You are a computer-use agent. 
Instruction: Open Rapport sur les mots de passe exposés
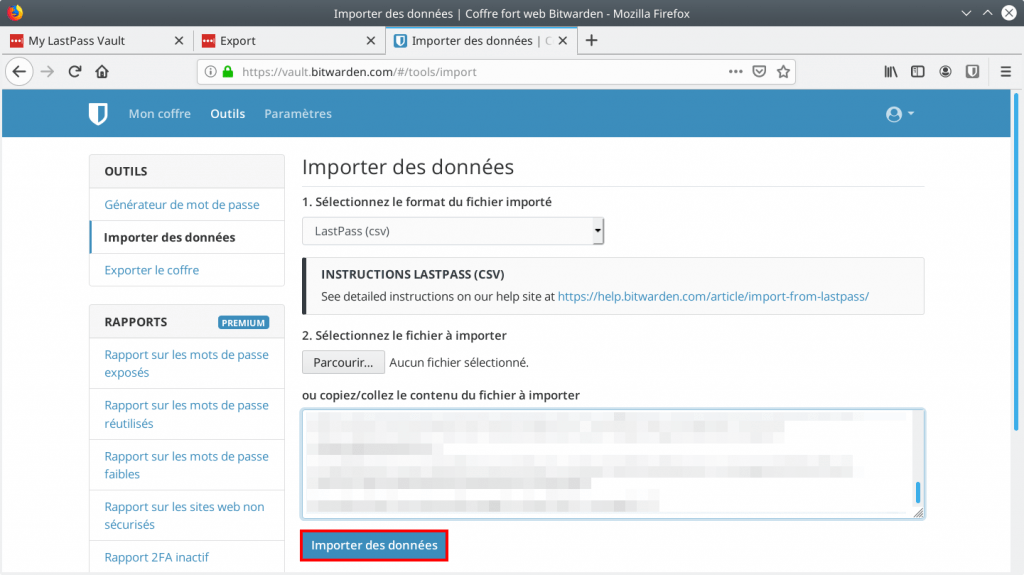pos(186,363)
